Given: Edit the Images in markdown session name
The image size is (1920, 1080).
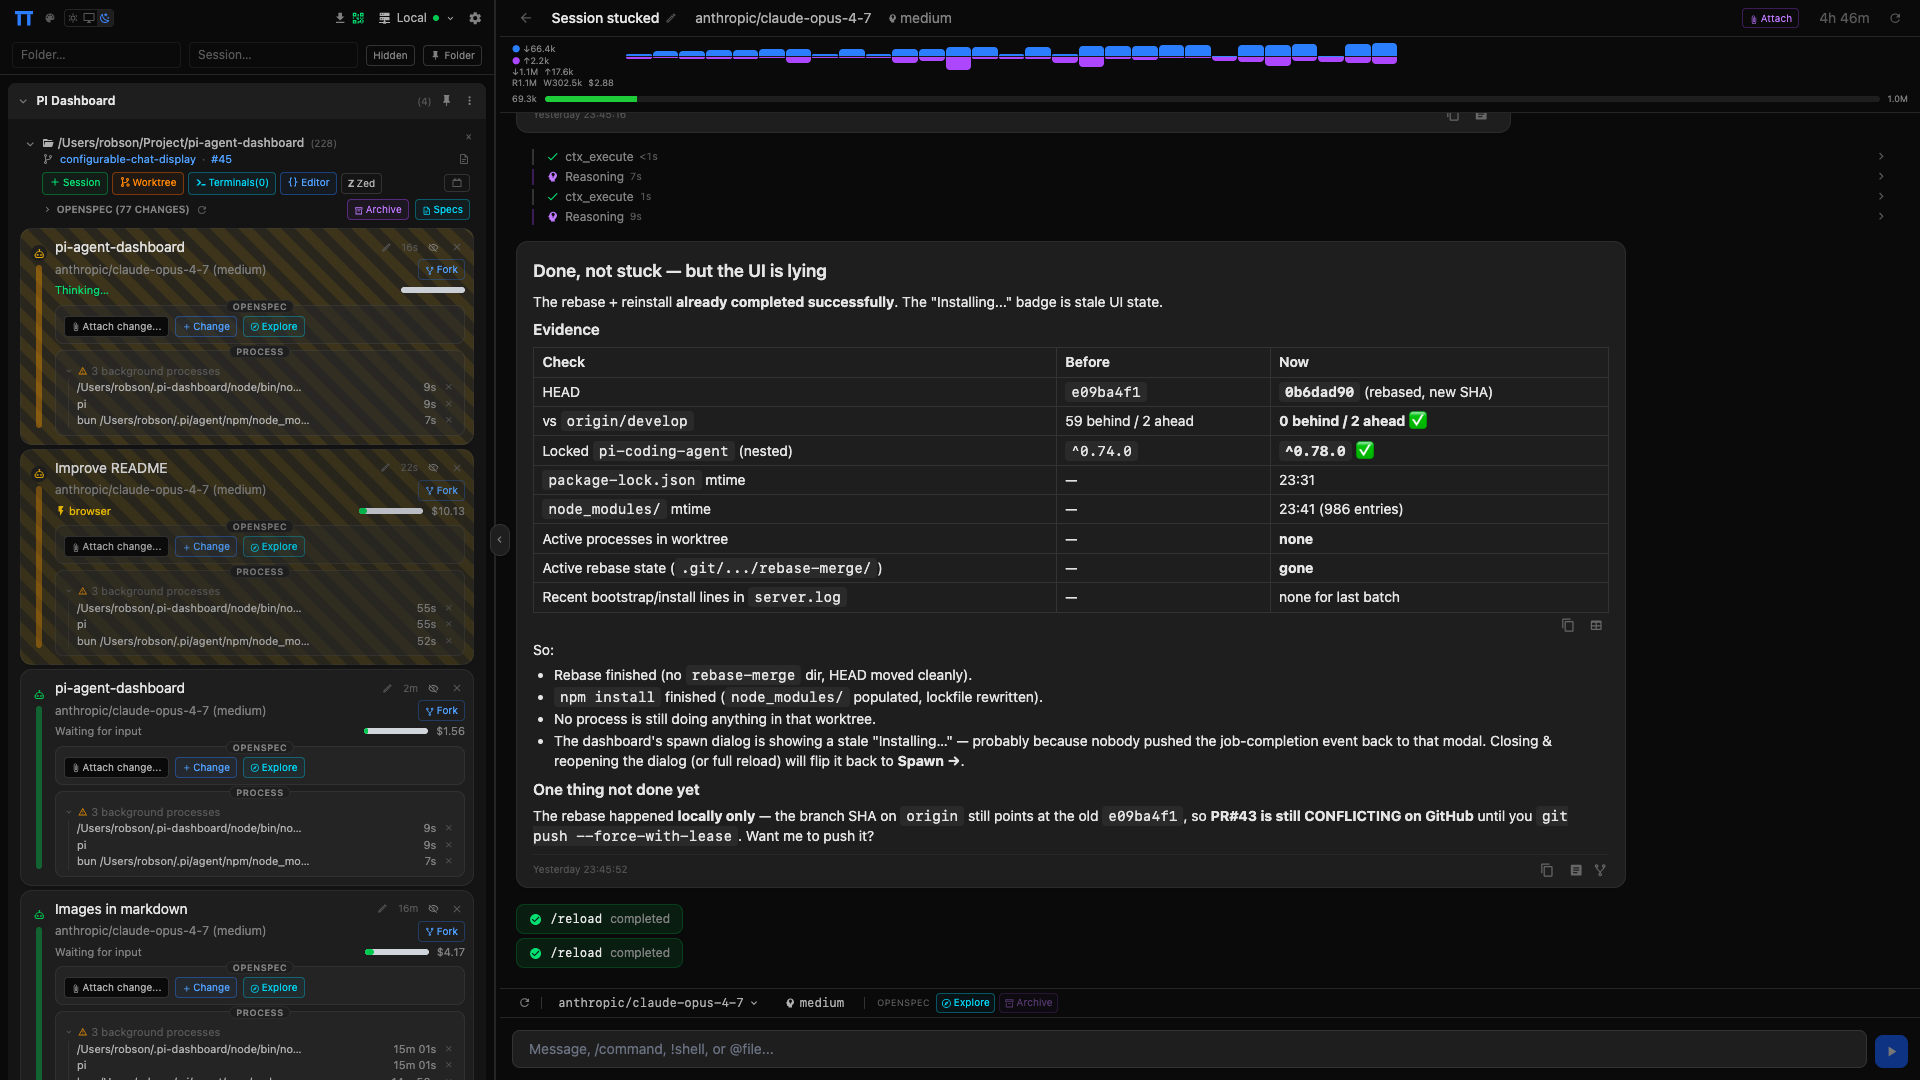Looking at the screenshot, I should click(382, 909).
